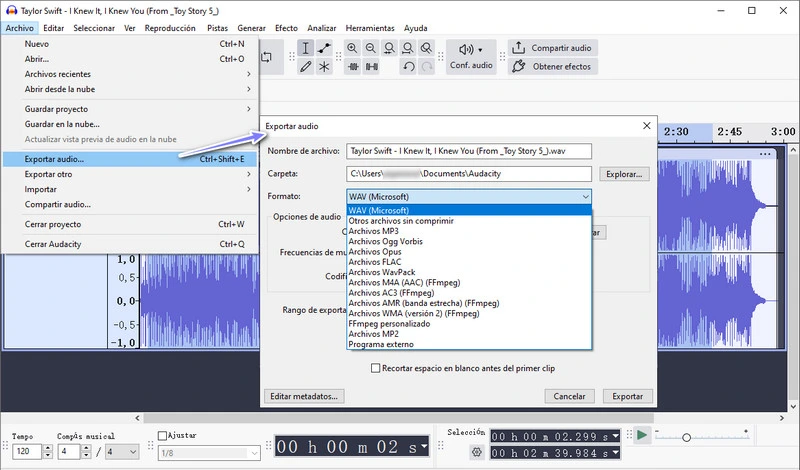Screen dimensions: 800x470
Task: Select Otros archivos sin comprimir option
Action: [x=469, y=221]
